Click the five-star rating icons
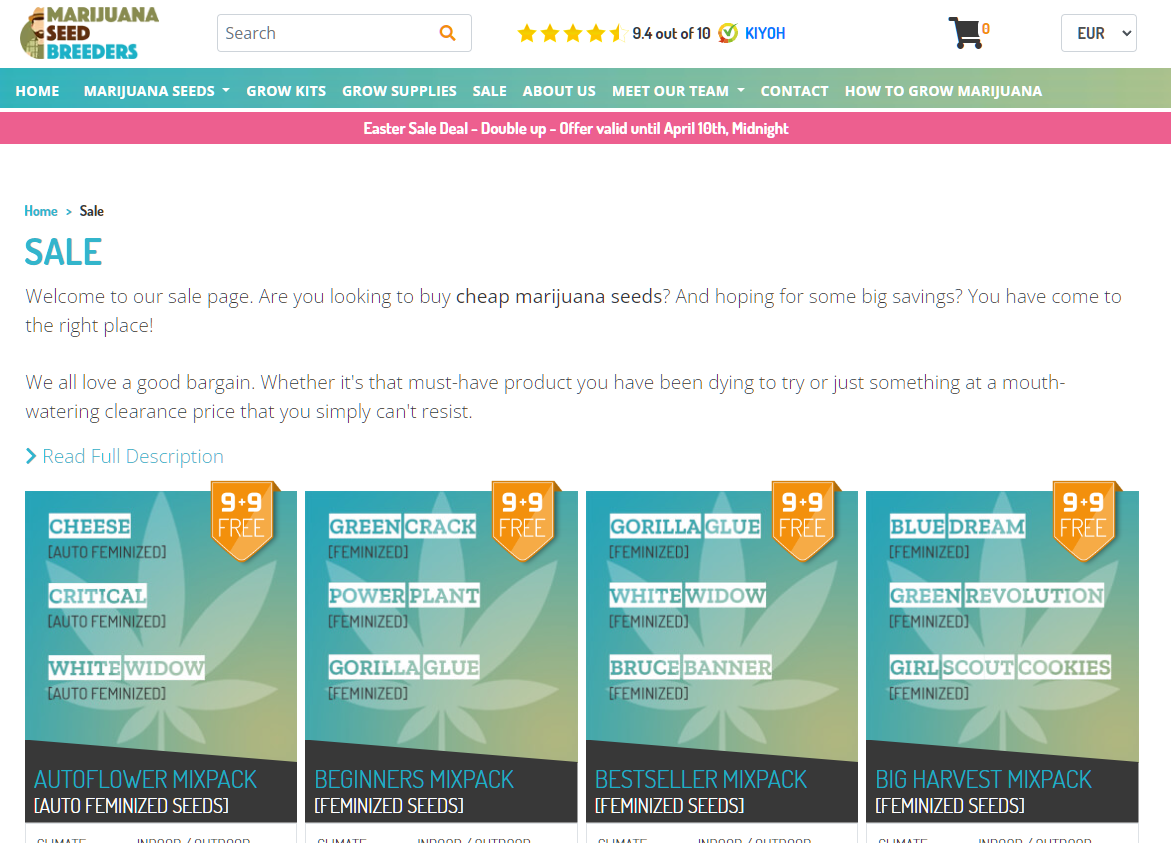This screenshot has width=1171, height=843. [x=571, y=33]
